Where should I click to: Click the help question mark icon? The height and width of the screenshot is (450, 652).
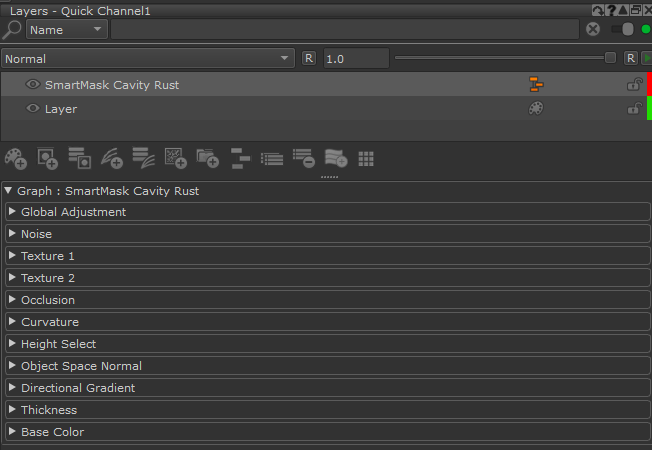click(611, 10)
